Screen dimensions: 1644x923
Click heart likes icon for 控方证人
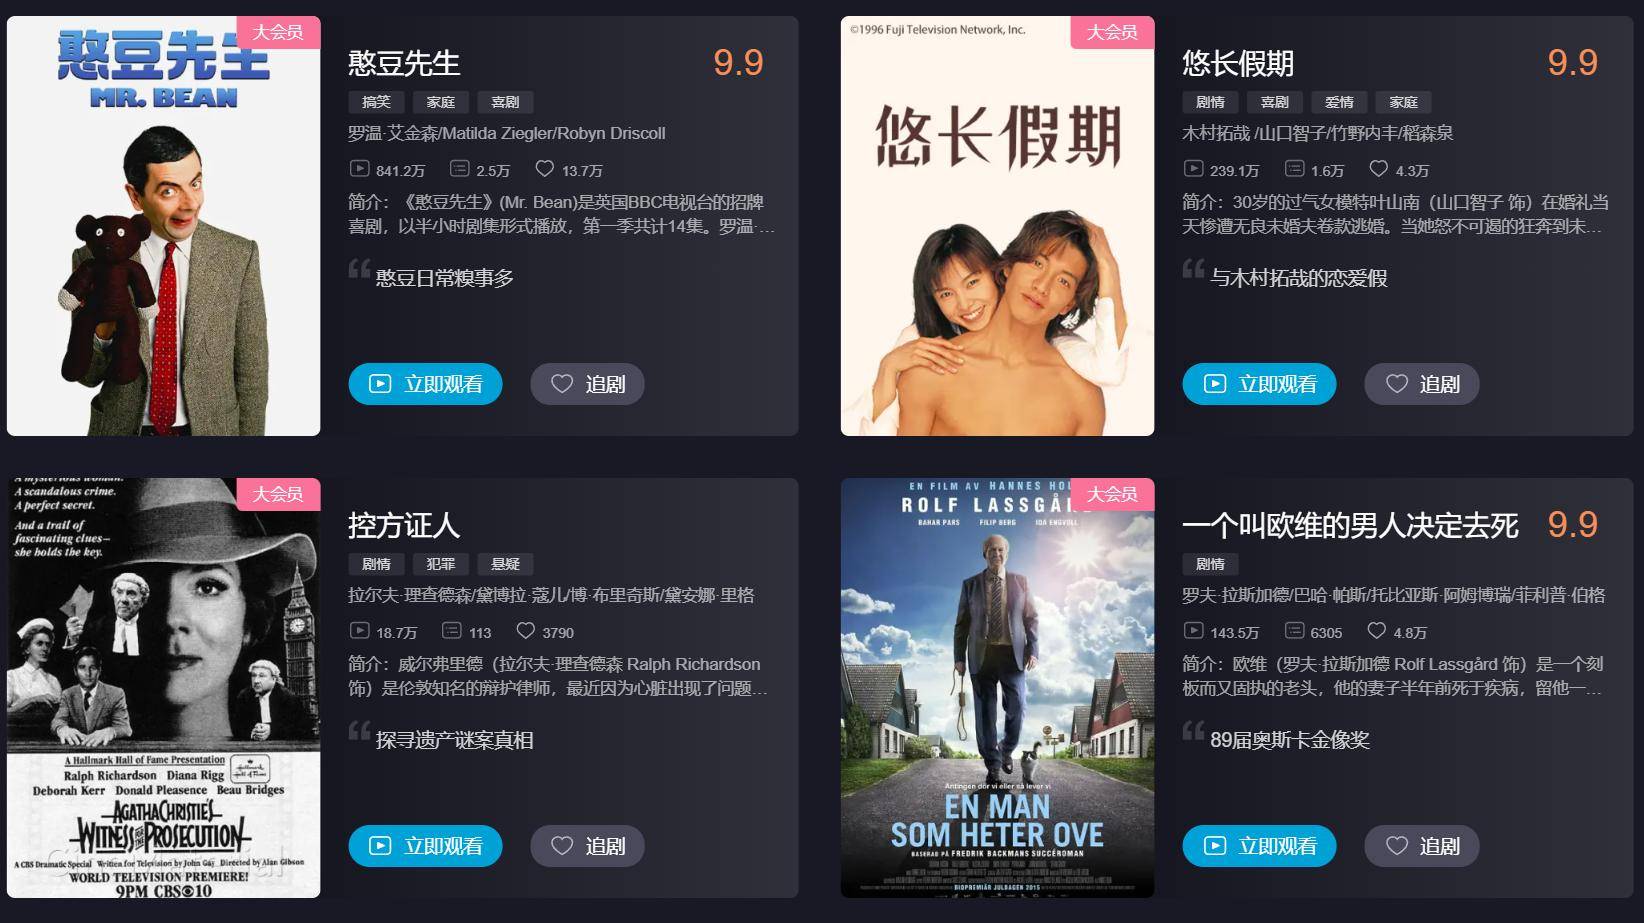525,631
